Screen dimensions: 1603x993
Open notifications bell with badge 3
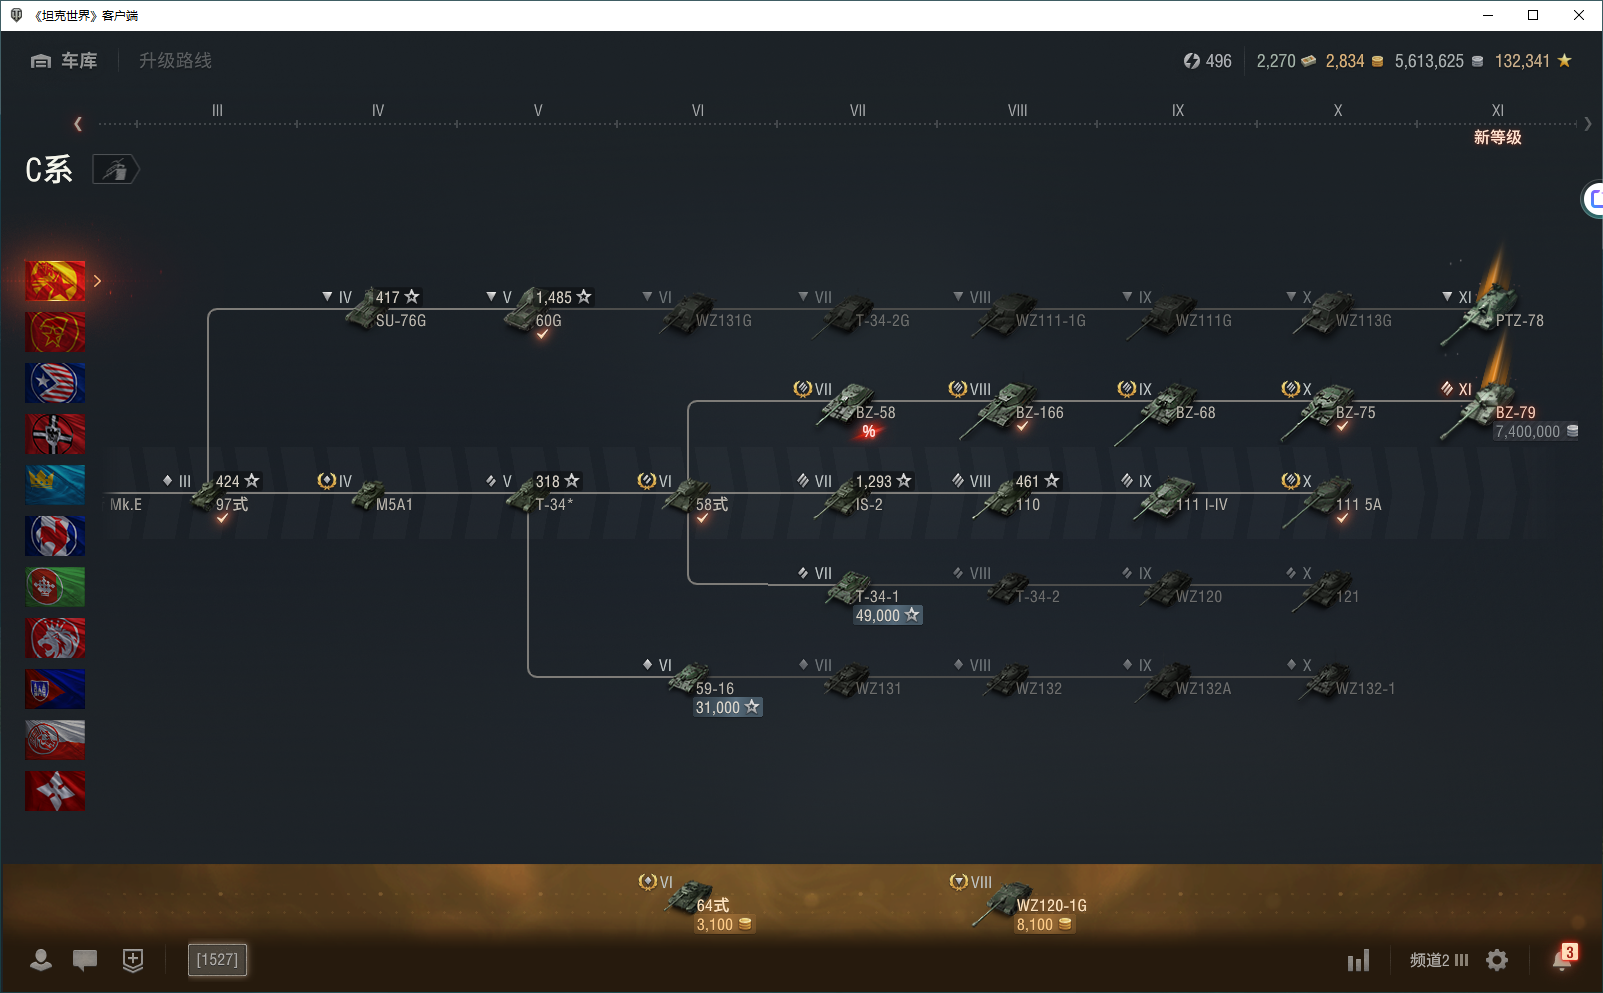(1562, 959)
